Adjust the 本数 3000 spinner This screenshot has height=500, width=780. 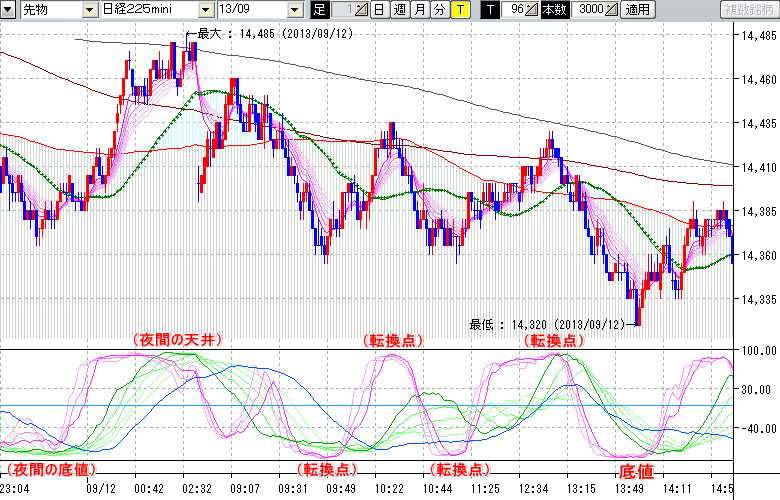coord(612,10)
